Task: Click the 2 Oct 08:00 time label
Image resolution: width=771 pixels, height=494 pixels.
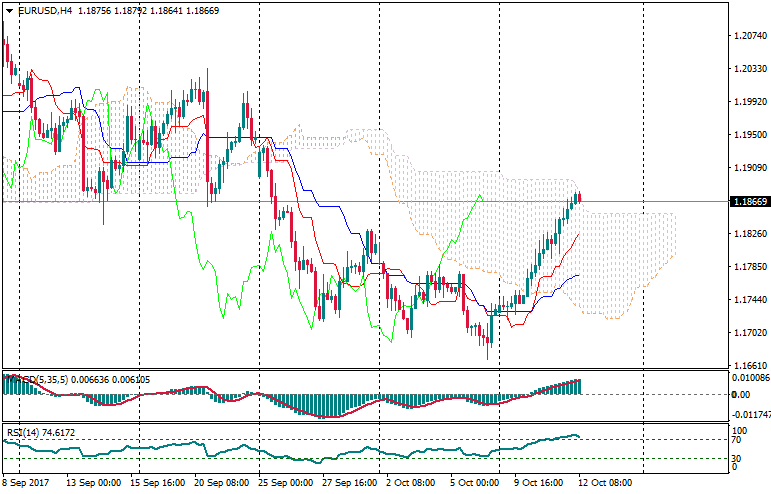Action: [410, 482]
